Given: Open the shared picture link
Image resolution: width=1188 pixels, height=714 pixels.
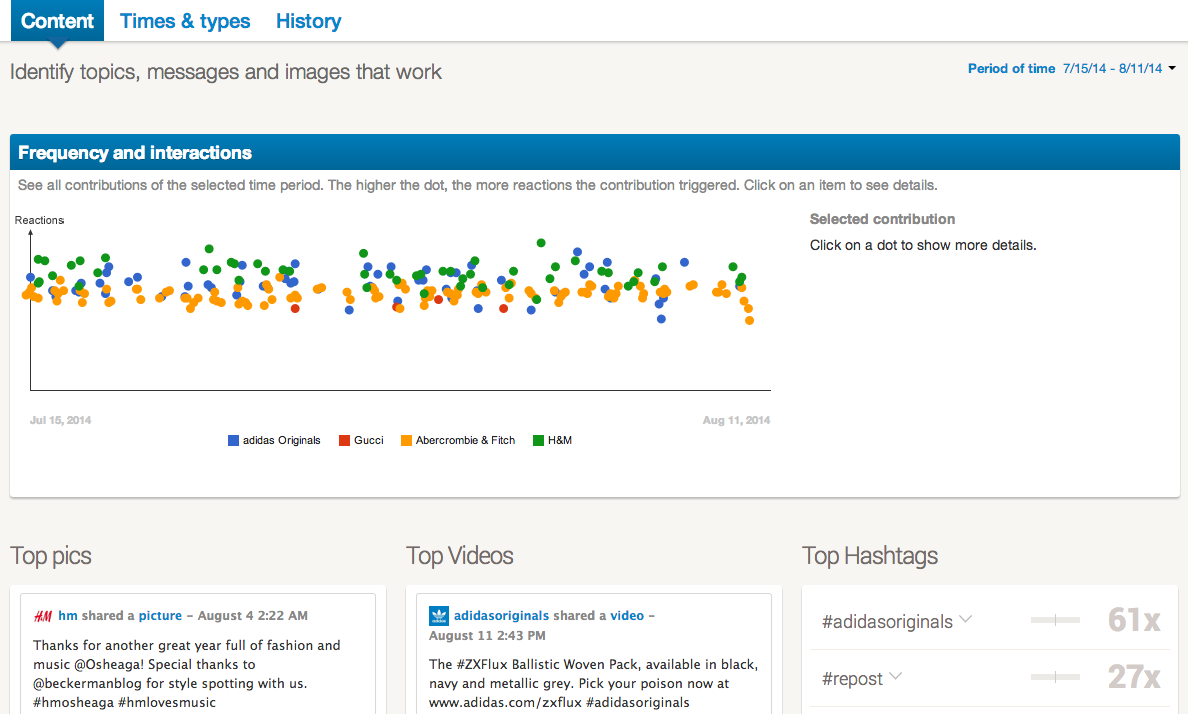Looking at the screenshot, I should [160, 615].
